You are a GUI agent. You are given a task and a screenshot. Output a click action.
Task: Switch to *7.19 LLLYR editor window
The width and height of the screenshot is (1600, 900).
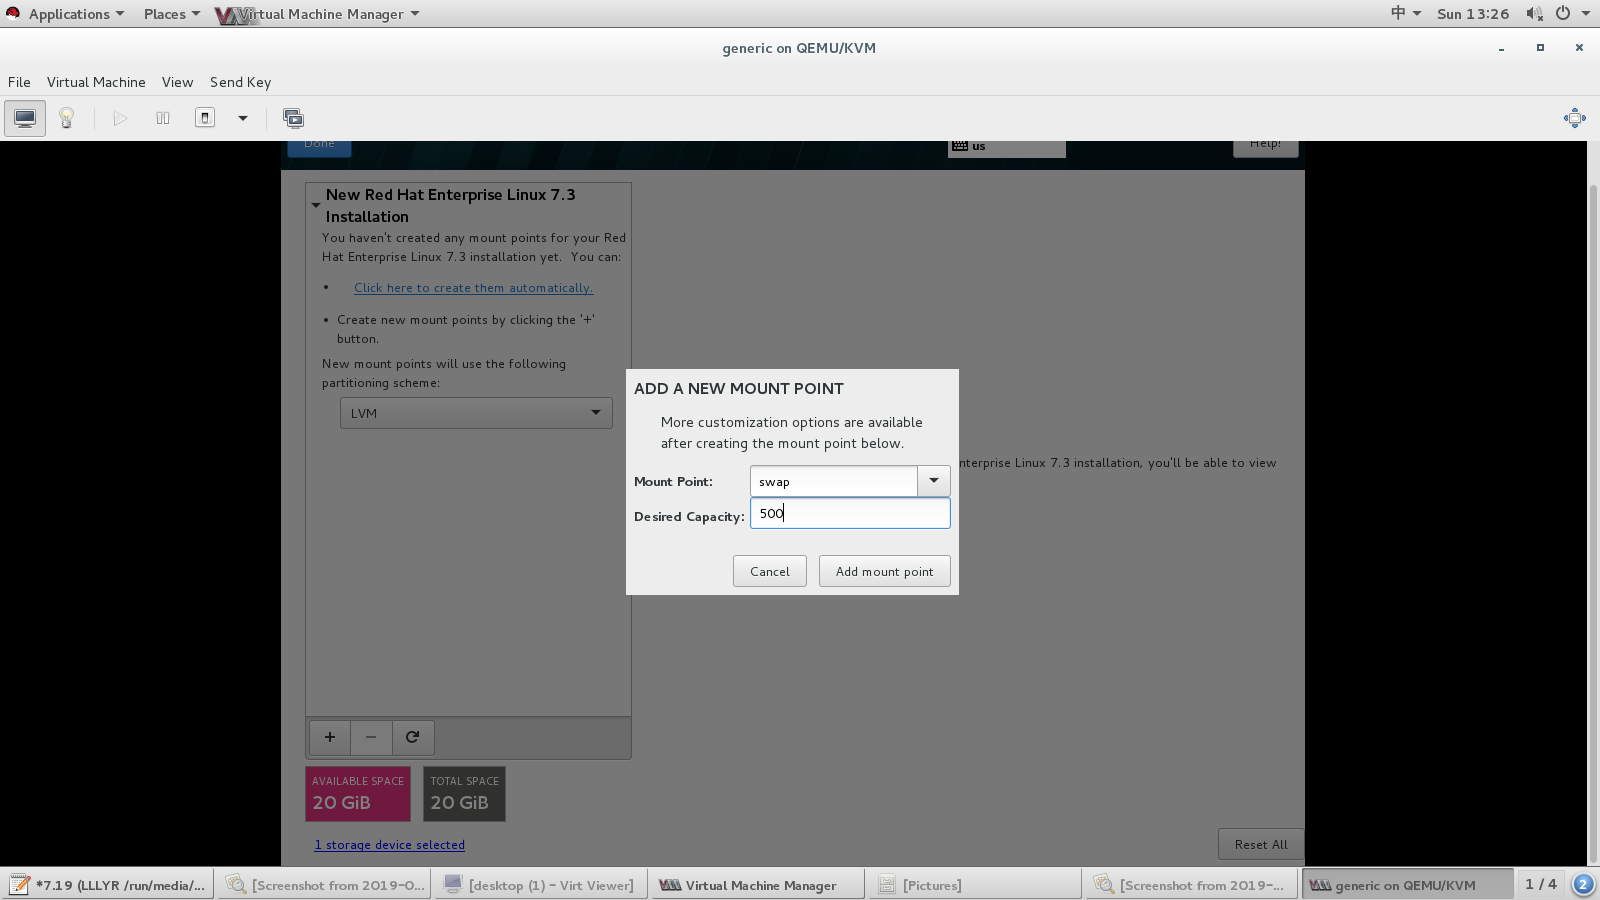tap(108, 885)
